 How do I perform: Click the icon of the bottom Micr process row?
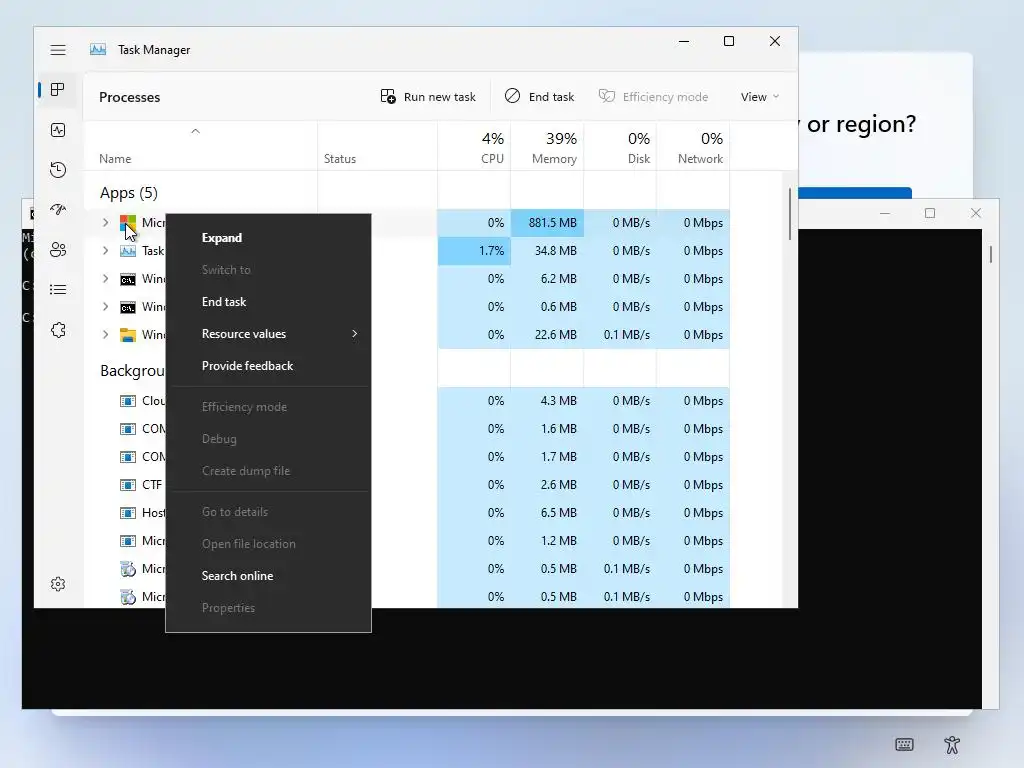[x=128, y=597]
